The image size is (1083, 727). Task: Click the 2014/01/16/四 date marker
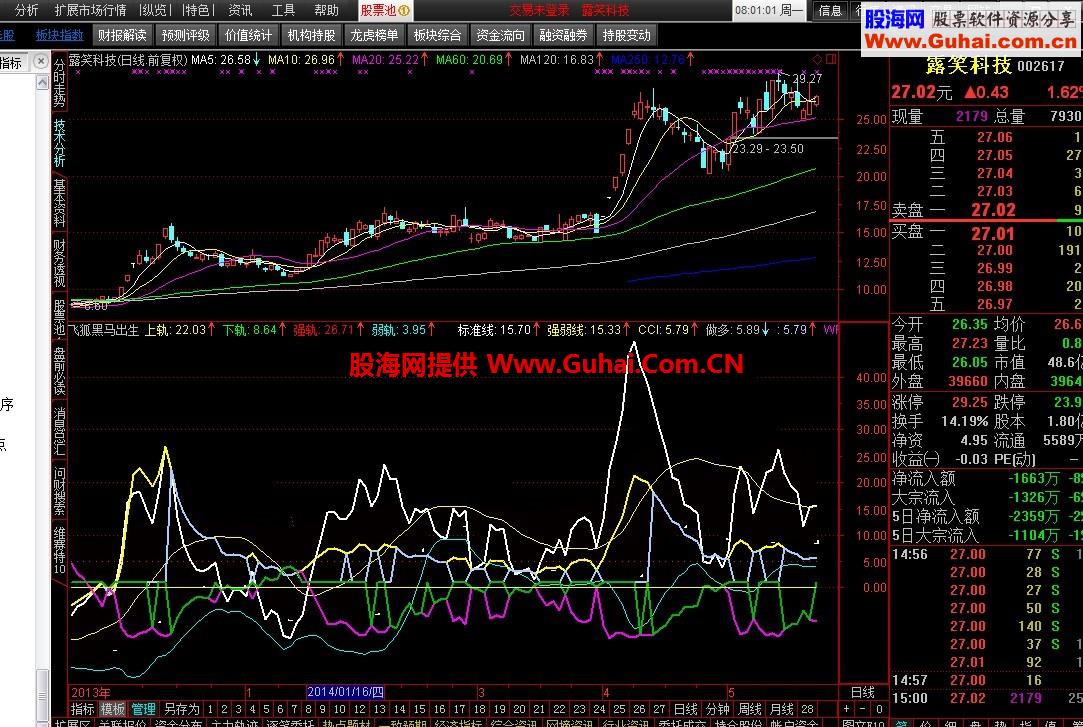[x=345, y=692]
